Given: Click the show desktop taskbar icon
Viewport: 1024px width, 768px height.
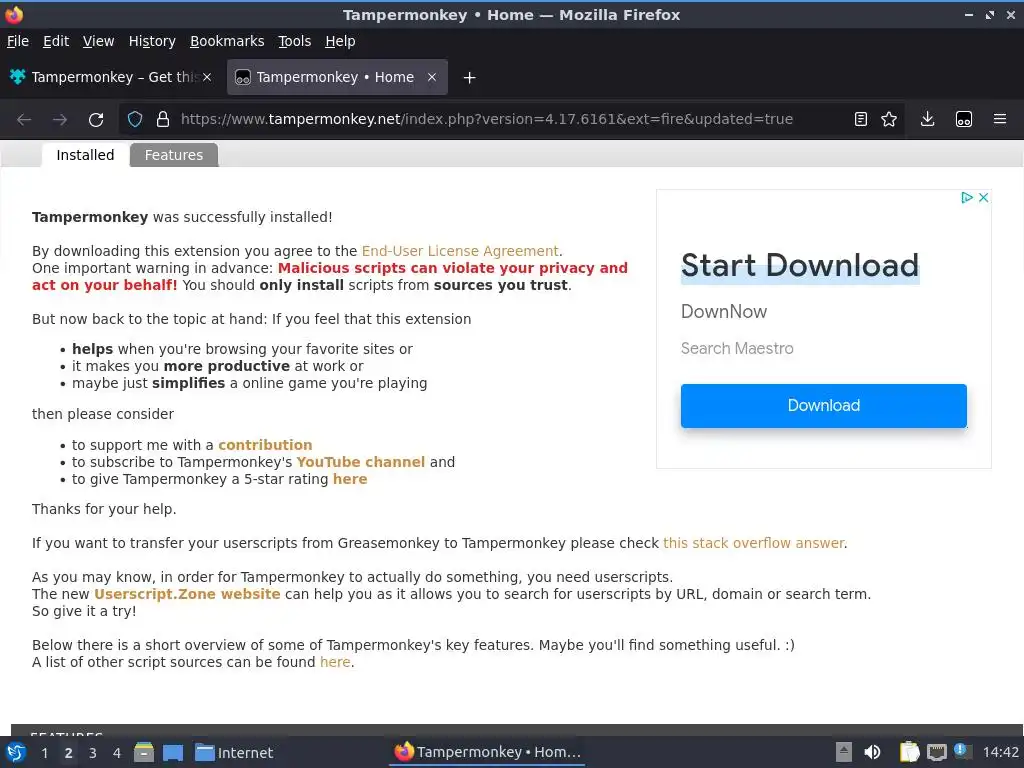Looking at the screenshot, I should [x=172, y=752].
